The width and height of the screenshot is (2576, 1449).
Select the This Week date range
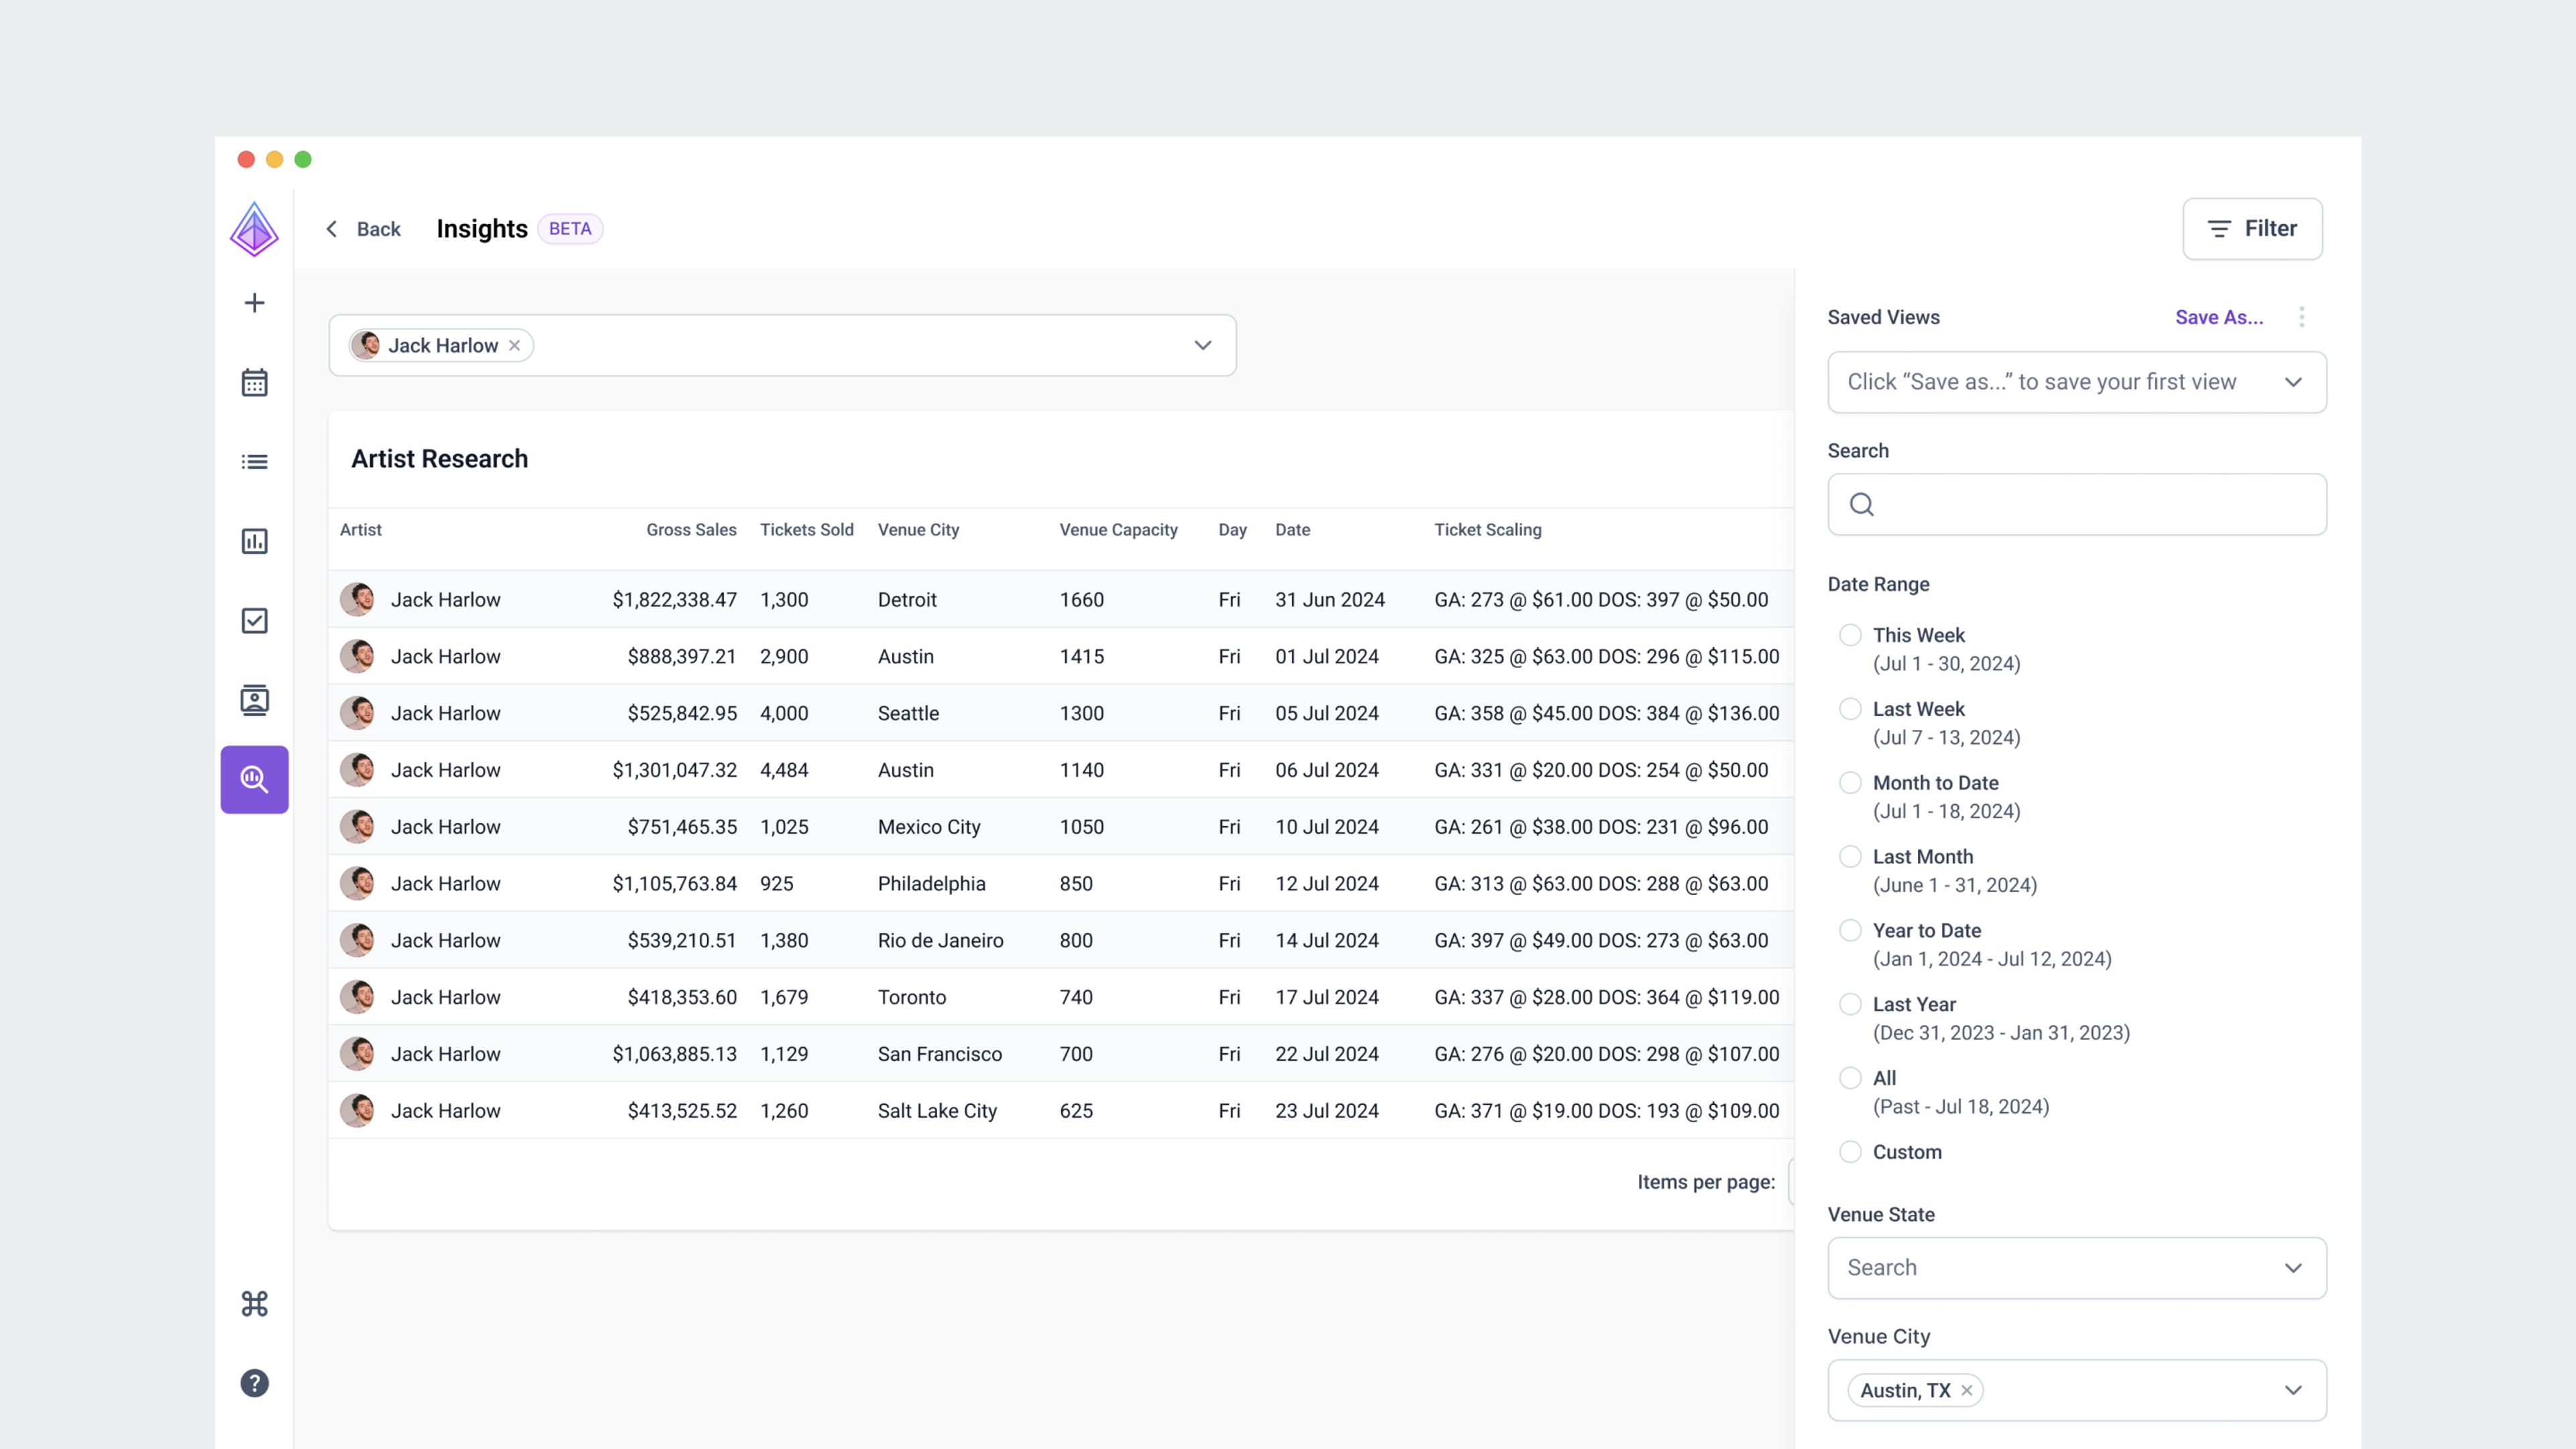coord(1850,635)
